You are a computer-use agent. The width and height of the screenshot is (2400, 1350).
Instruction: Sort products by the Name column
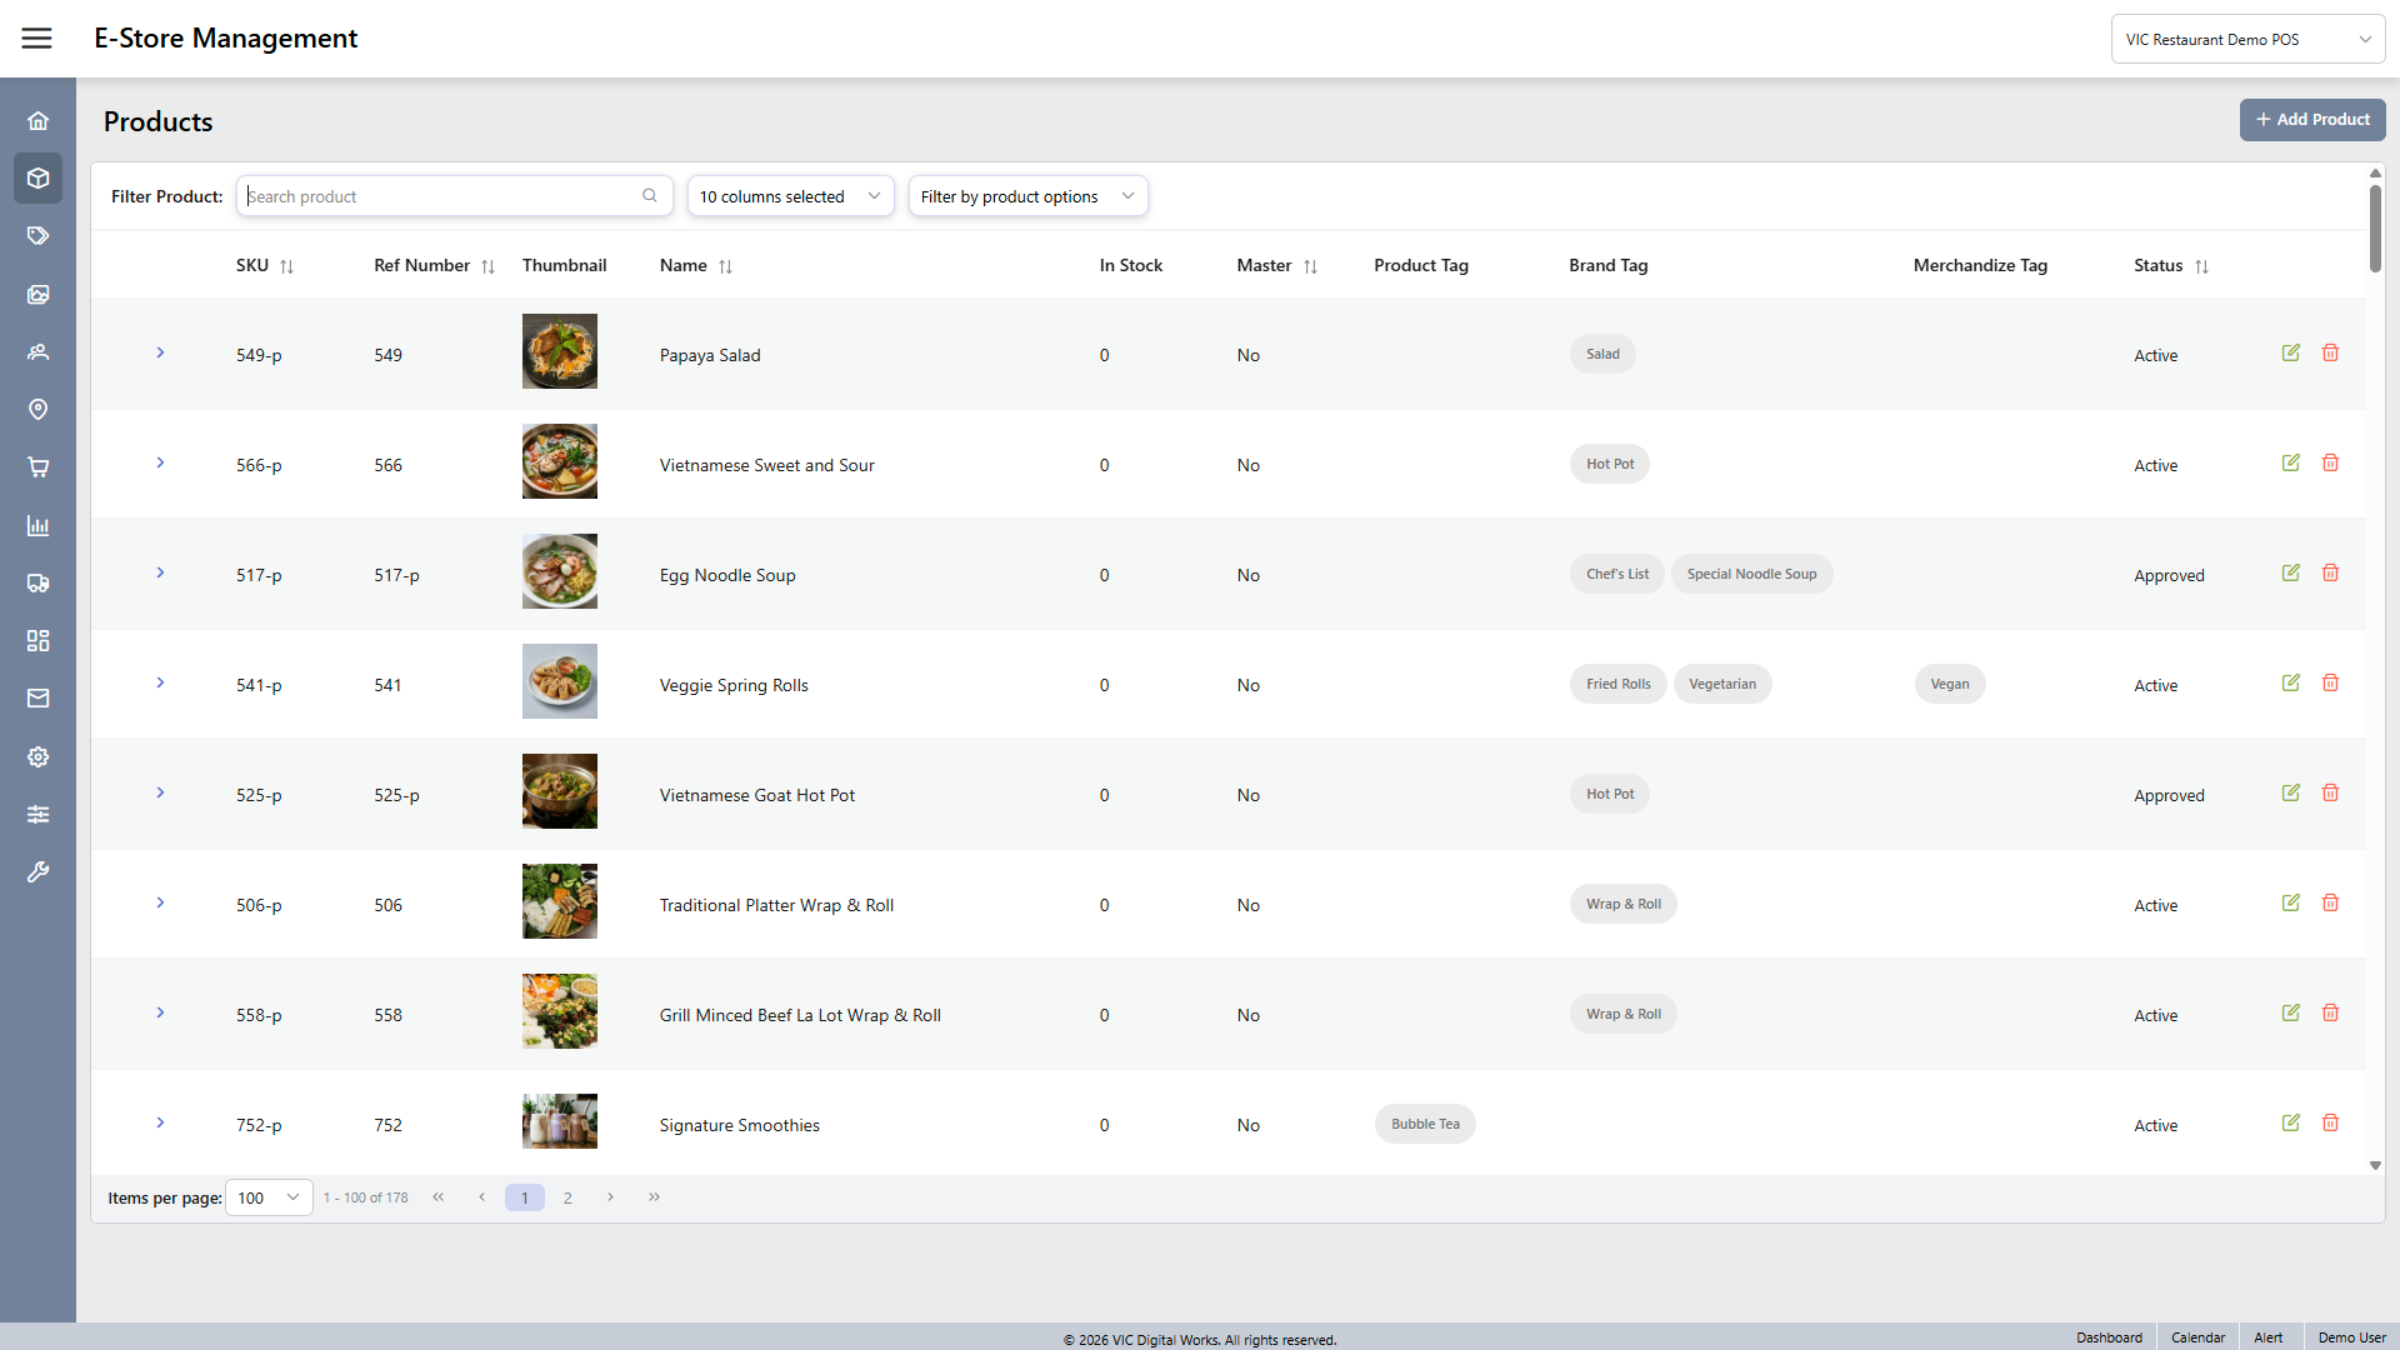click(x=727, y=265)
